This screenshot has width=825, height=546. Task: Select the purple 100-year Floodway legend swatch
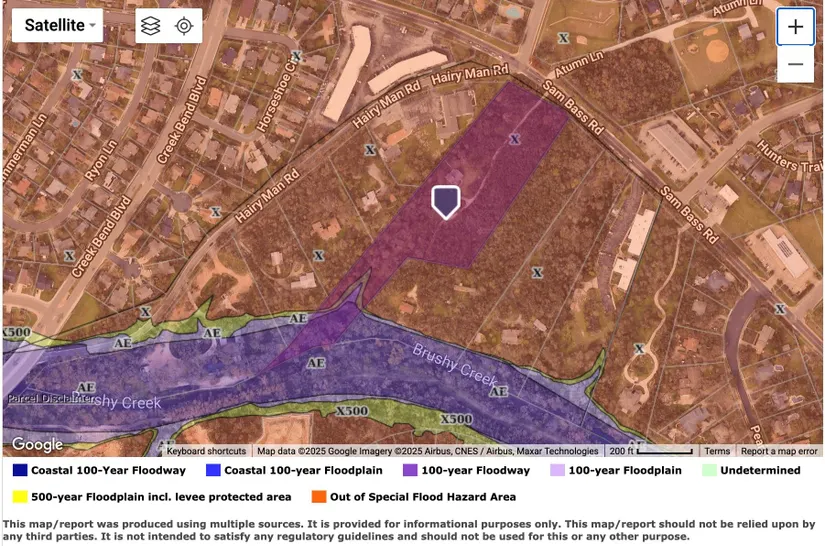pos(409,470)
